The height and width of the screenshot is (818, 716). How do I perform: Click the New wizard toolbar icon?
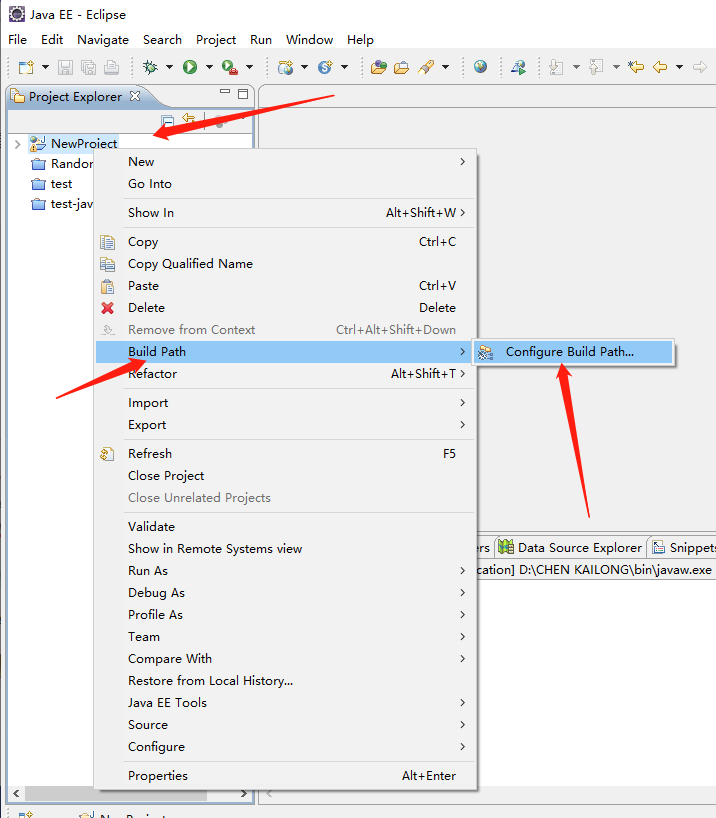click(x=25, y=67)
